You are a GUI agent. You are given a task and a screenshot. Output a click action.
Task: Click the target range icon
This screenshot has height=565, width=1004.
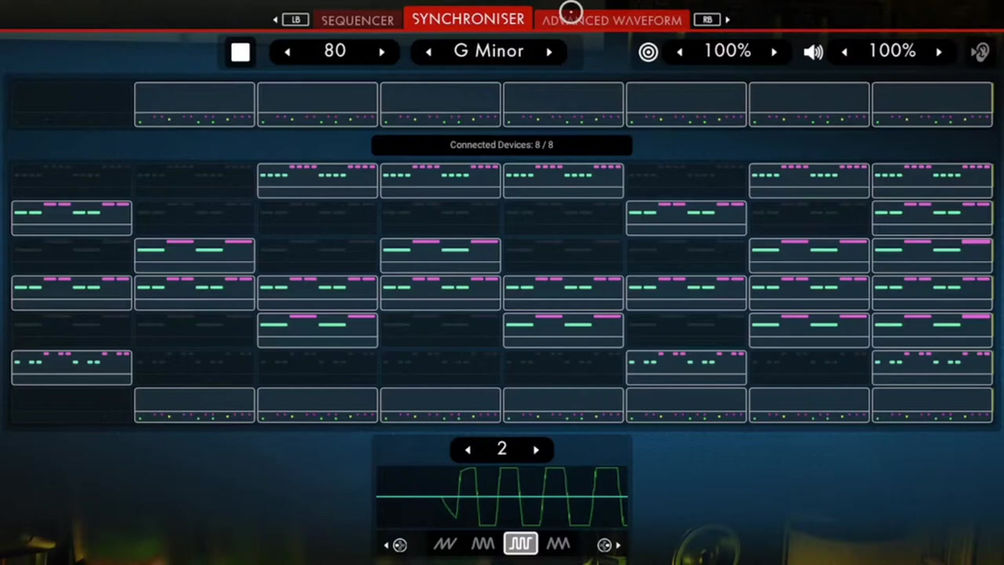click(x=648, y=52)
